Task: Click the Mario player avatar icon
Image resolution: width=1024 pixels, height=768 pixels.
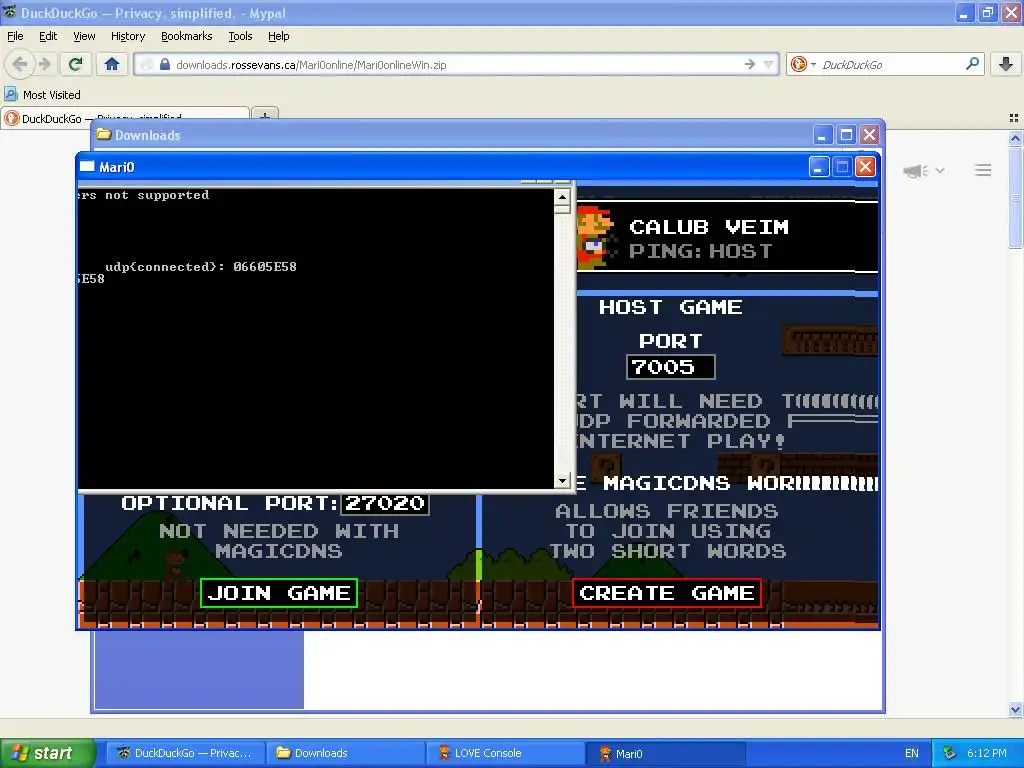Action: [596, 238]
